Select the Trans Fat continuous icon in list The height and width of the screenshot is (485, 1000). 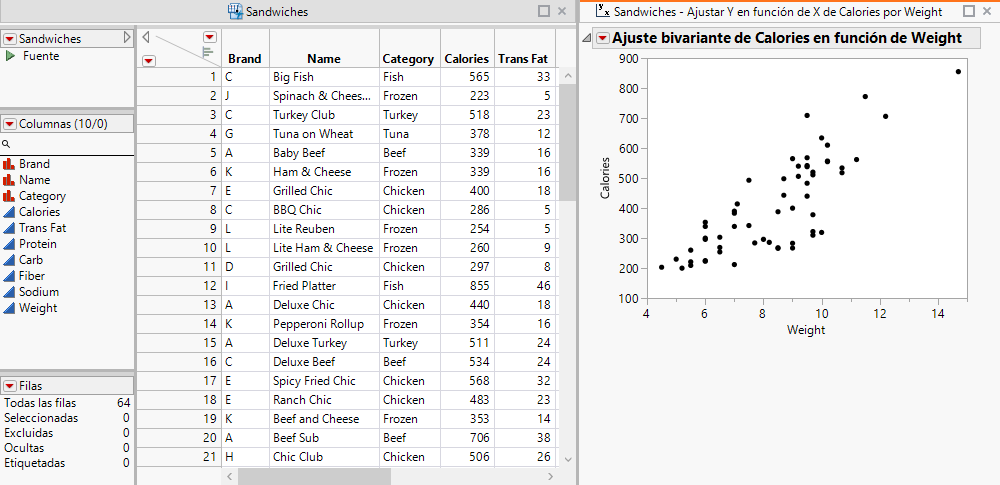coord(9,228)
